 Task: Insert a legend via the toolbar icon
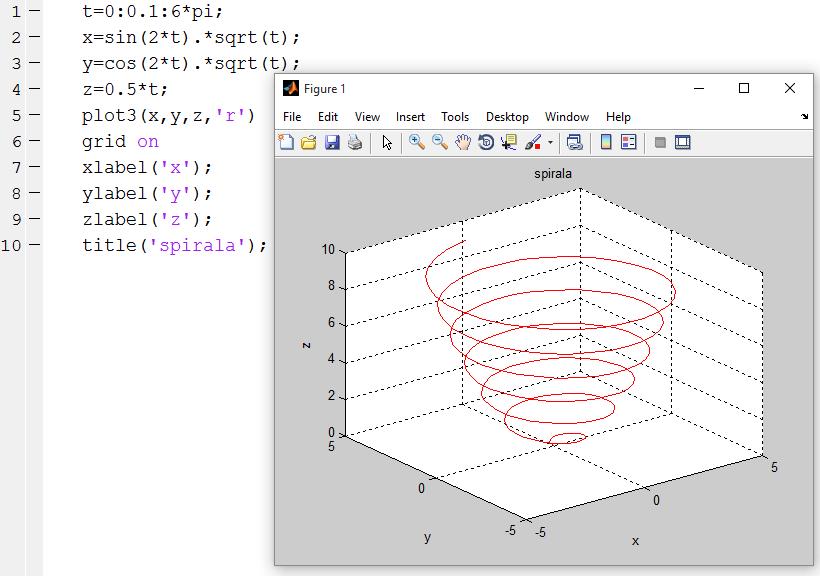(629, 142)
